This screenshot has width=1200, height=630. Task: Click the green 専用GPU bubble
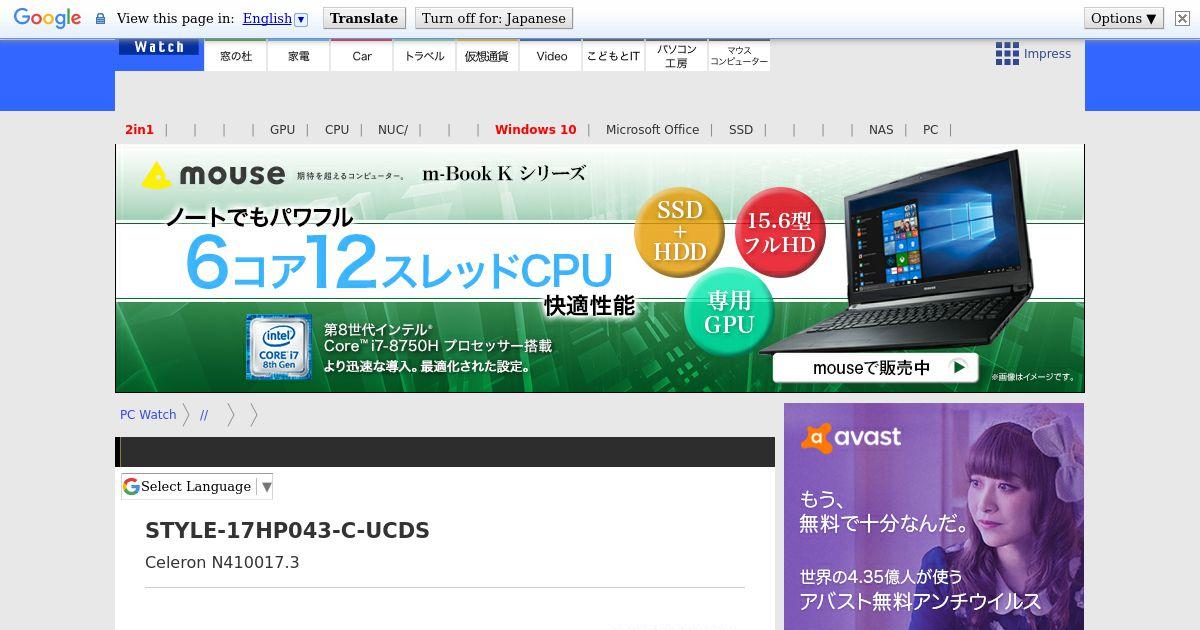point(729,312)
